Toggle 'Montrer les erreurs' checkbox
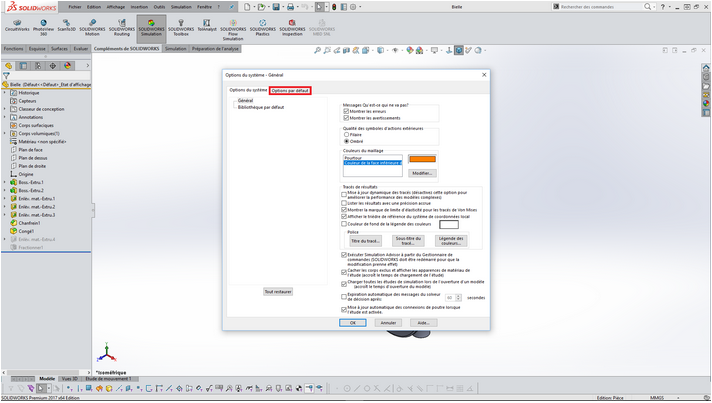 [346, 111]
